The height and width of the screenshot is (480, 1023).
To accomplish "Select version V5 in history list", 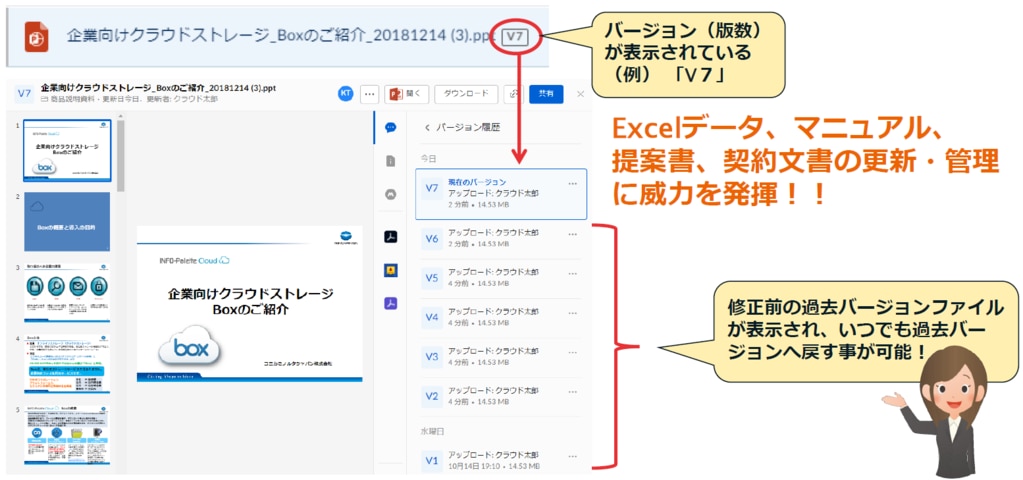I will point(501,278).
